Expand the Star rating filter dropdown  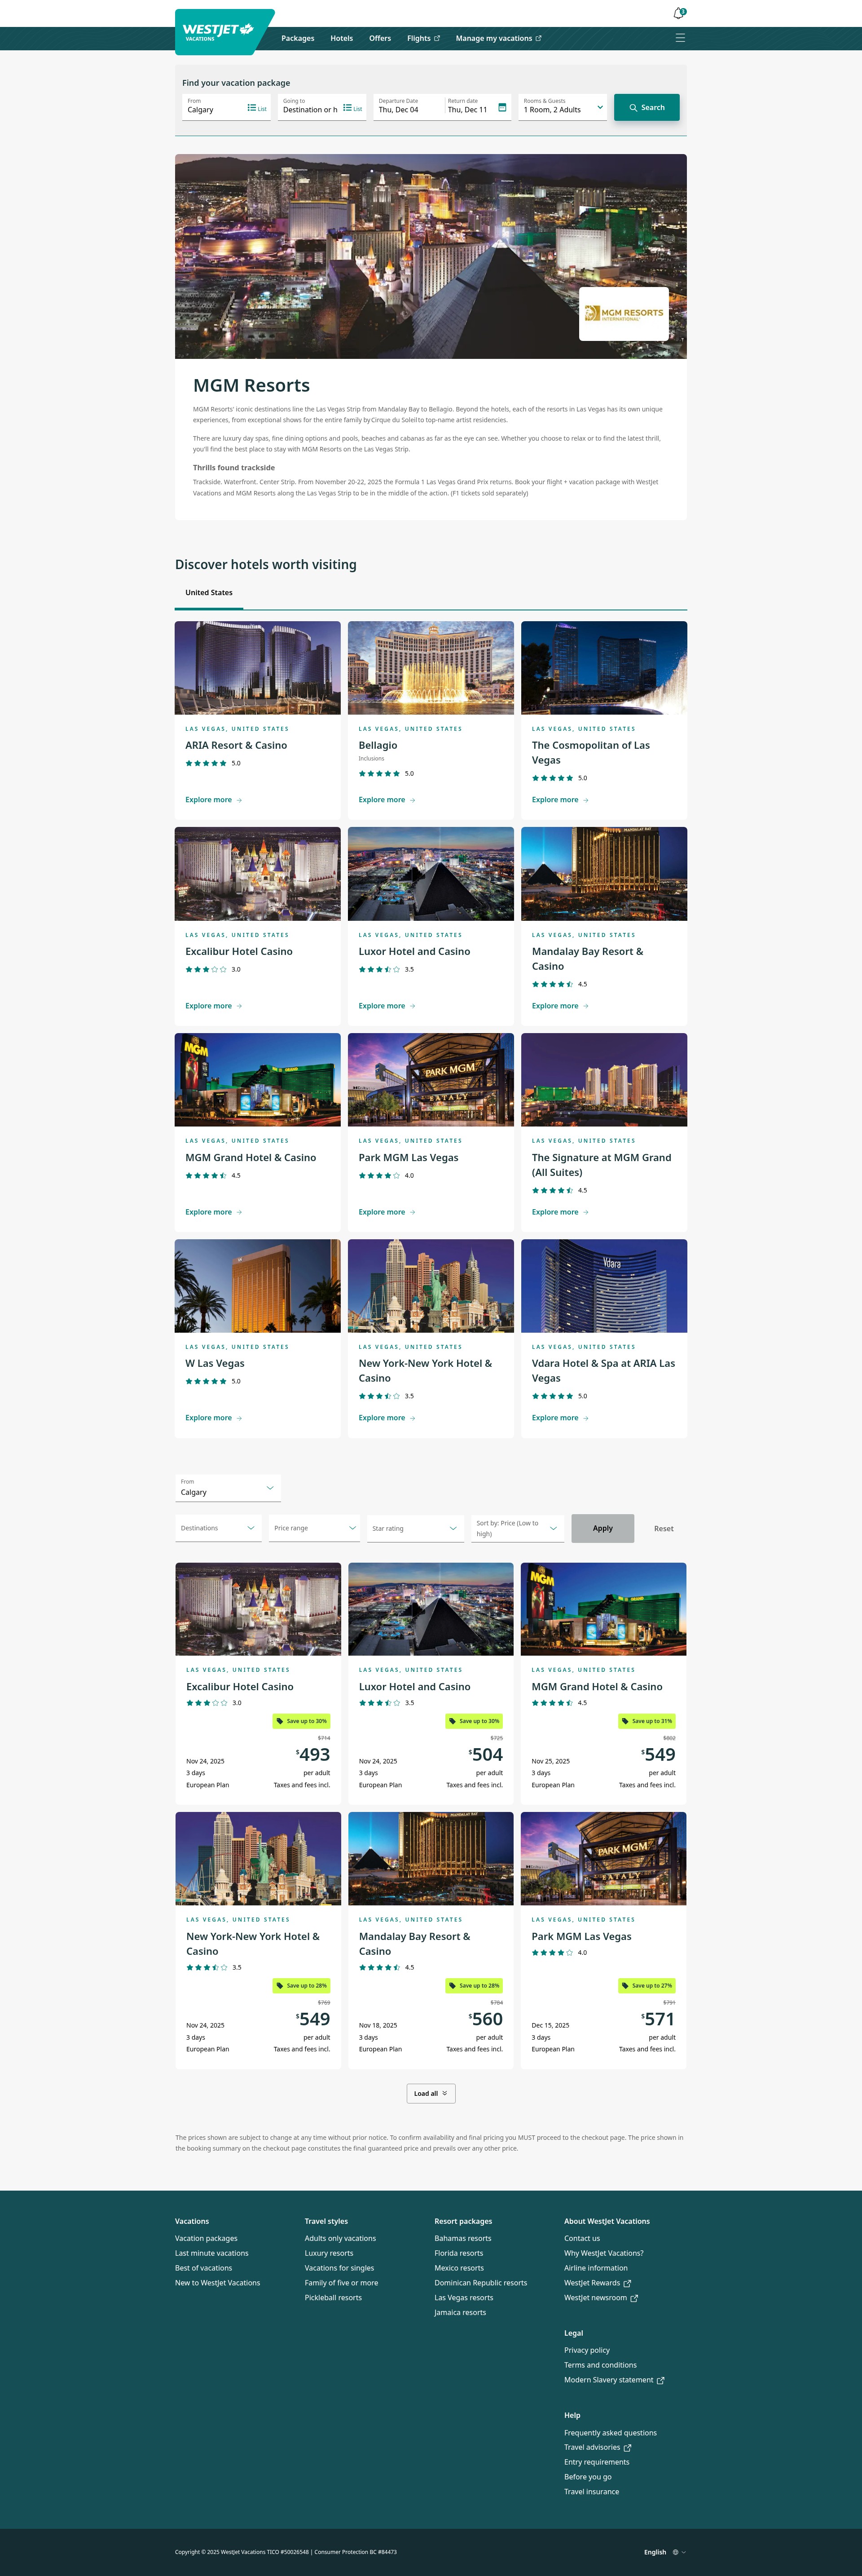click(x=415, y=1528)
